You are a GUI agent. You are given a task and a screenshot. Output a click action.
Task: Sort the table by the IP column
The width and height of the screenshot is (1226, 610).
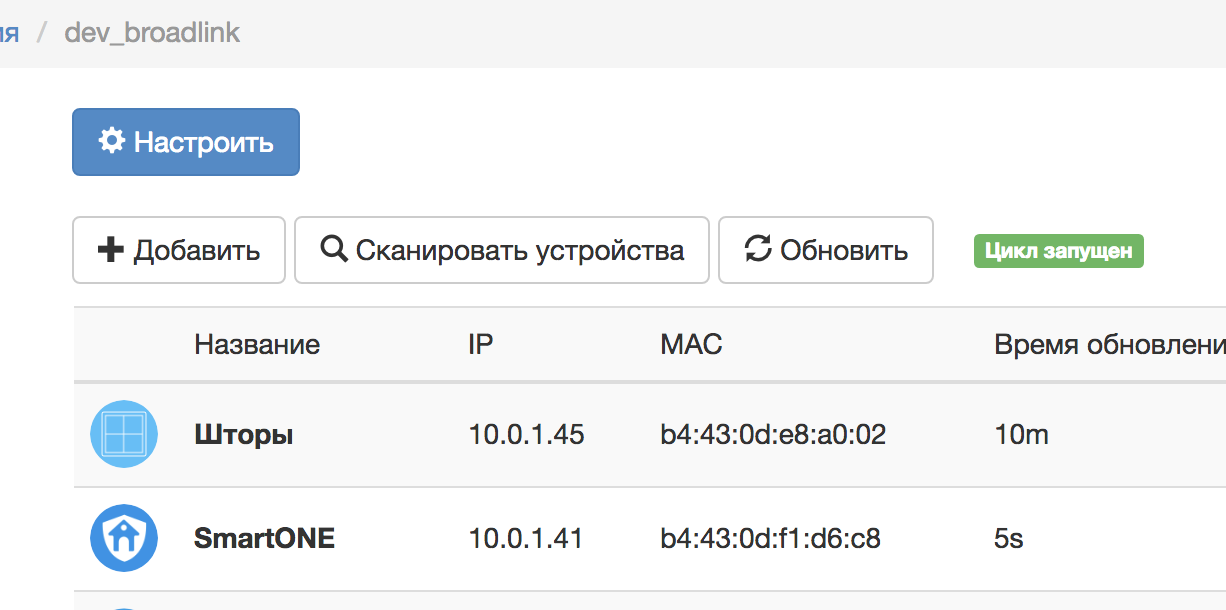pos(480,344)
